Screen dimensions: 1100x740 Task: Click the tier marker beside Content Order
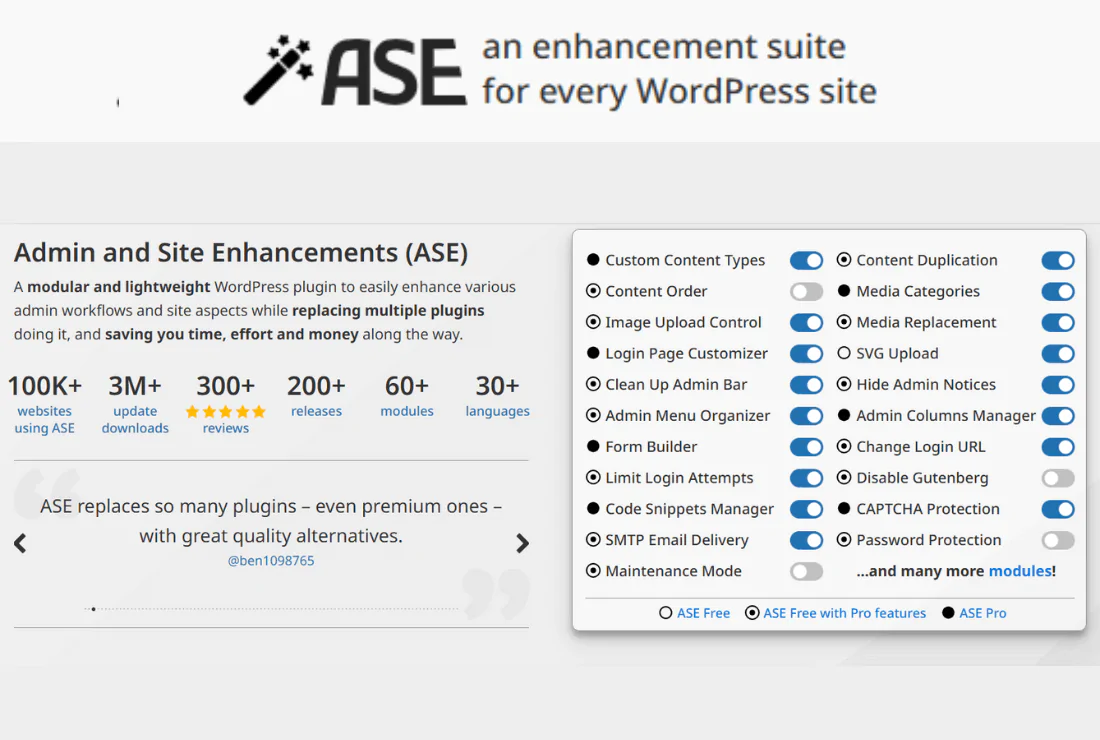[592, 291]
